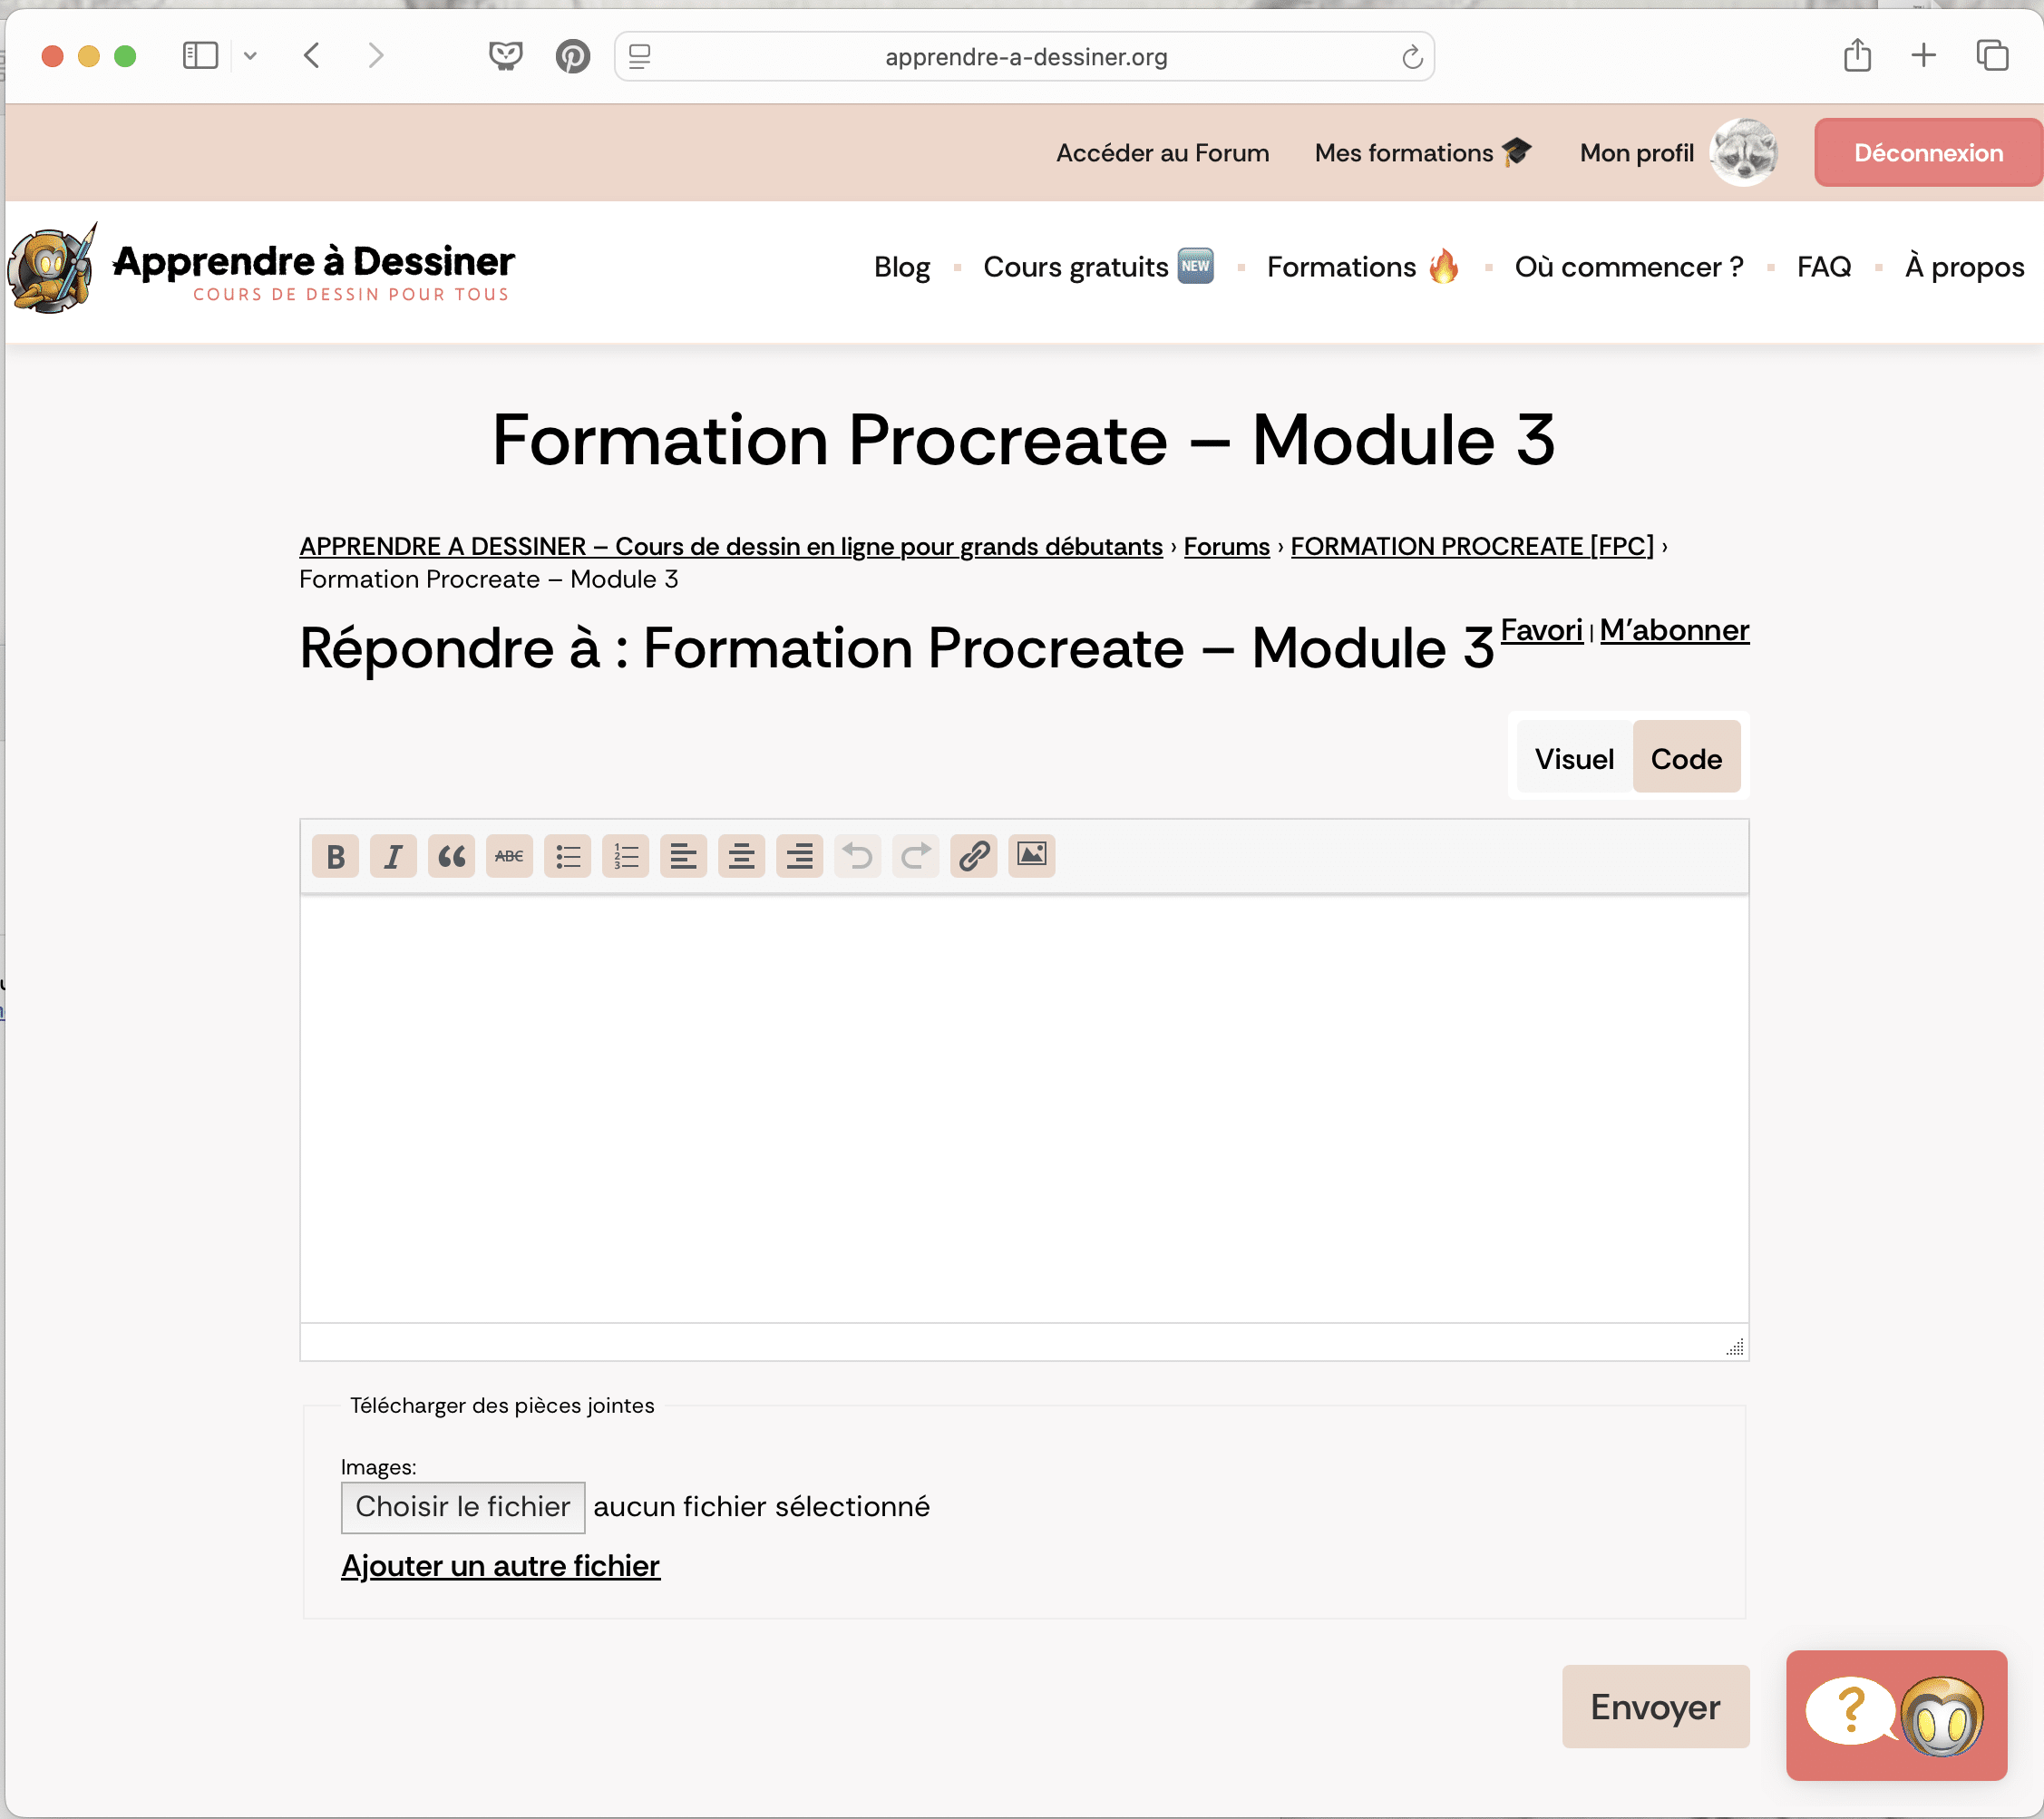This screenshot has width=2044, height=1819.
Task: Mark topic as Favori
Action: pos(1541,630)
